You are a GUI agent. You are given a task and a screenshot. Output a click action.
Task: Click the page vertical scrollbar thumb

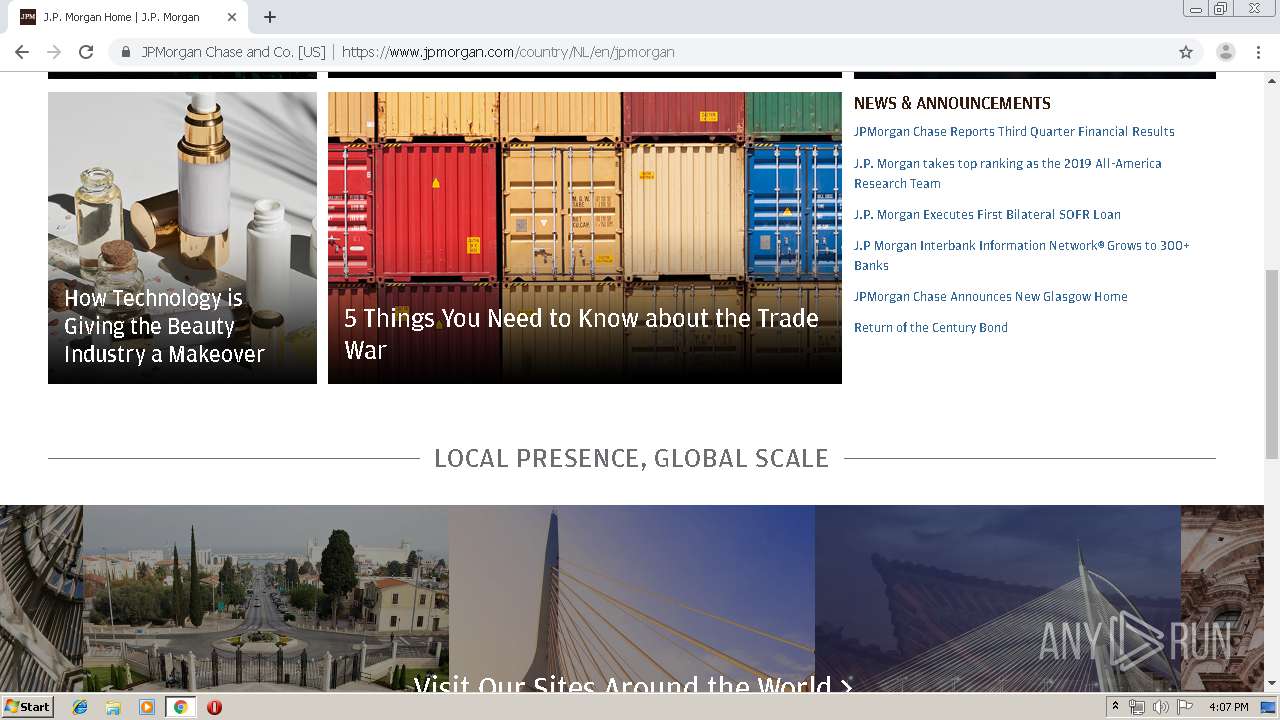pyautogui.click(x=1272, y=364)
